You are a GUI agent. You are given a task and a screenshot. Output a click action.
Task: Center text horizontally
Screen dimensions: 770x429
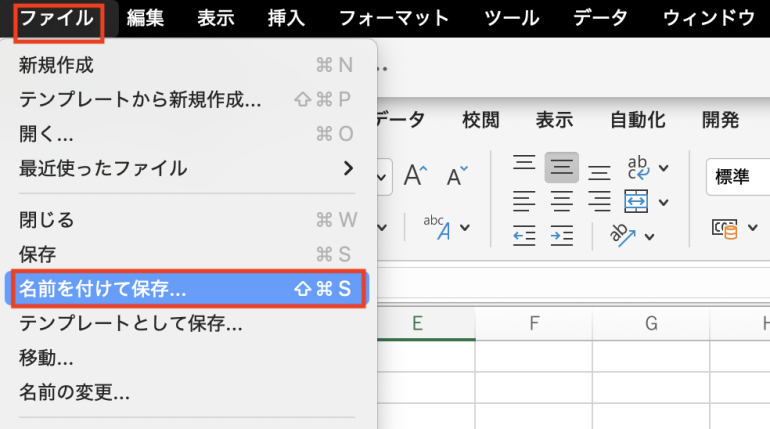click(561, 201)
